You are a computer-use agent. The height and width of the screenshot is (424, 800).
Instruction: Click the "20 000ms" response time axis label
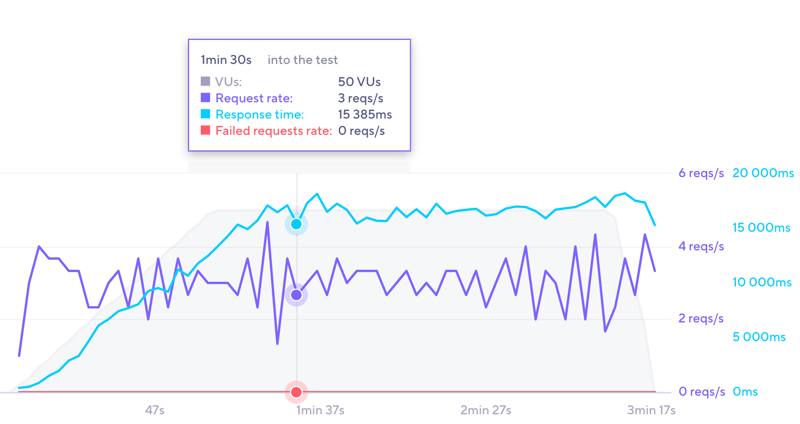pos(761,173)
